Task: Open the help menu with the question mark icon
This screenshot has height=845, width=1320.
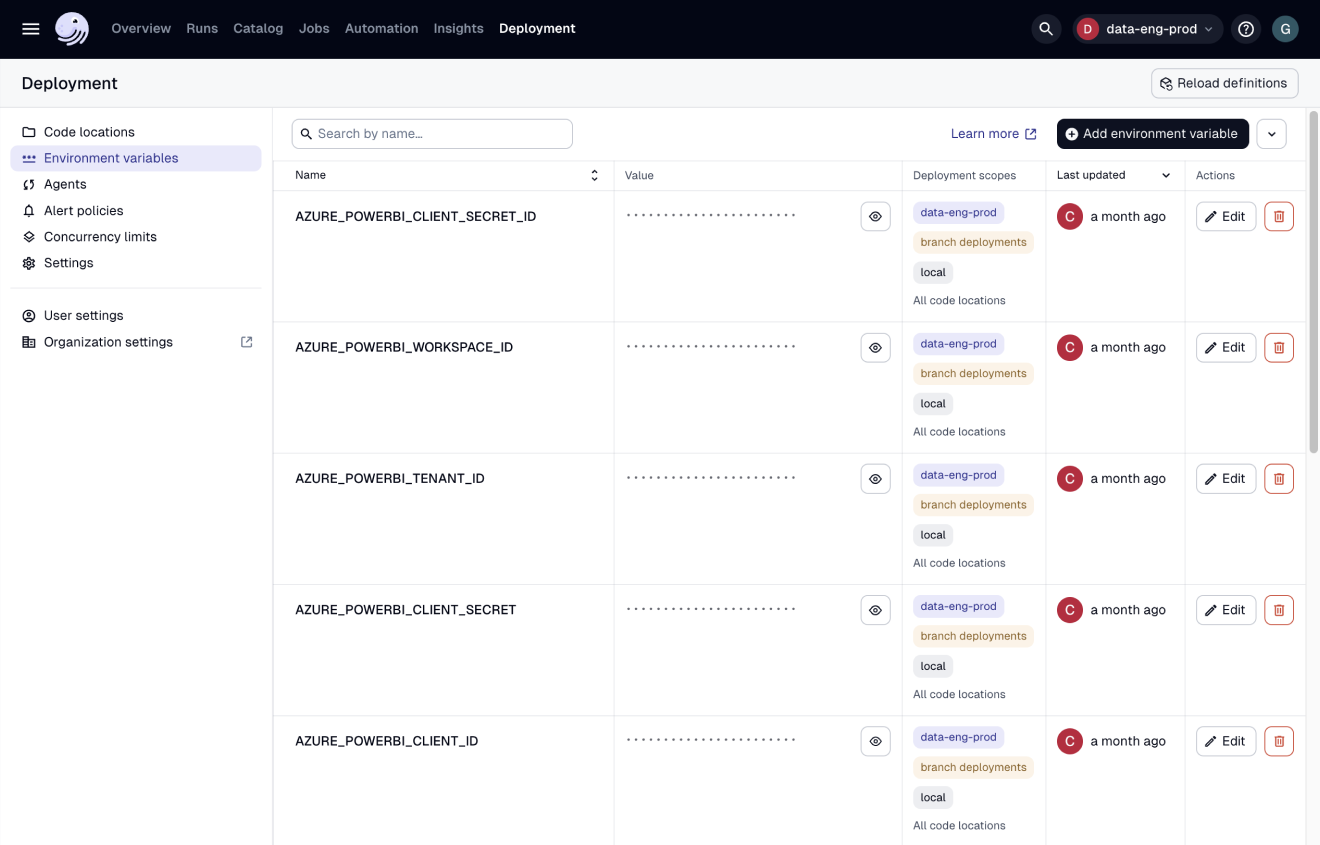Action: coord(1245,28)
